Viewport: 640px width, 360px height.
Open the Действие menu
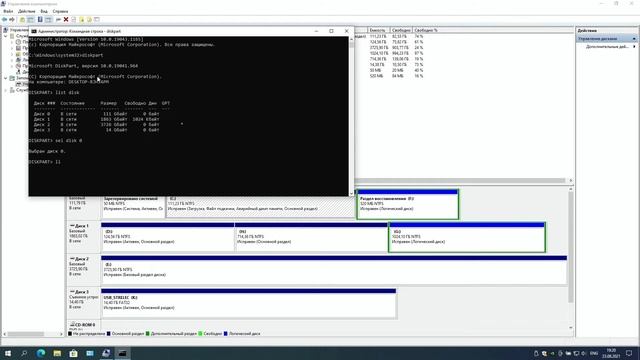(27, 11)
